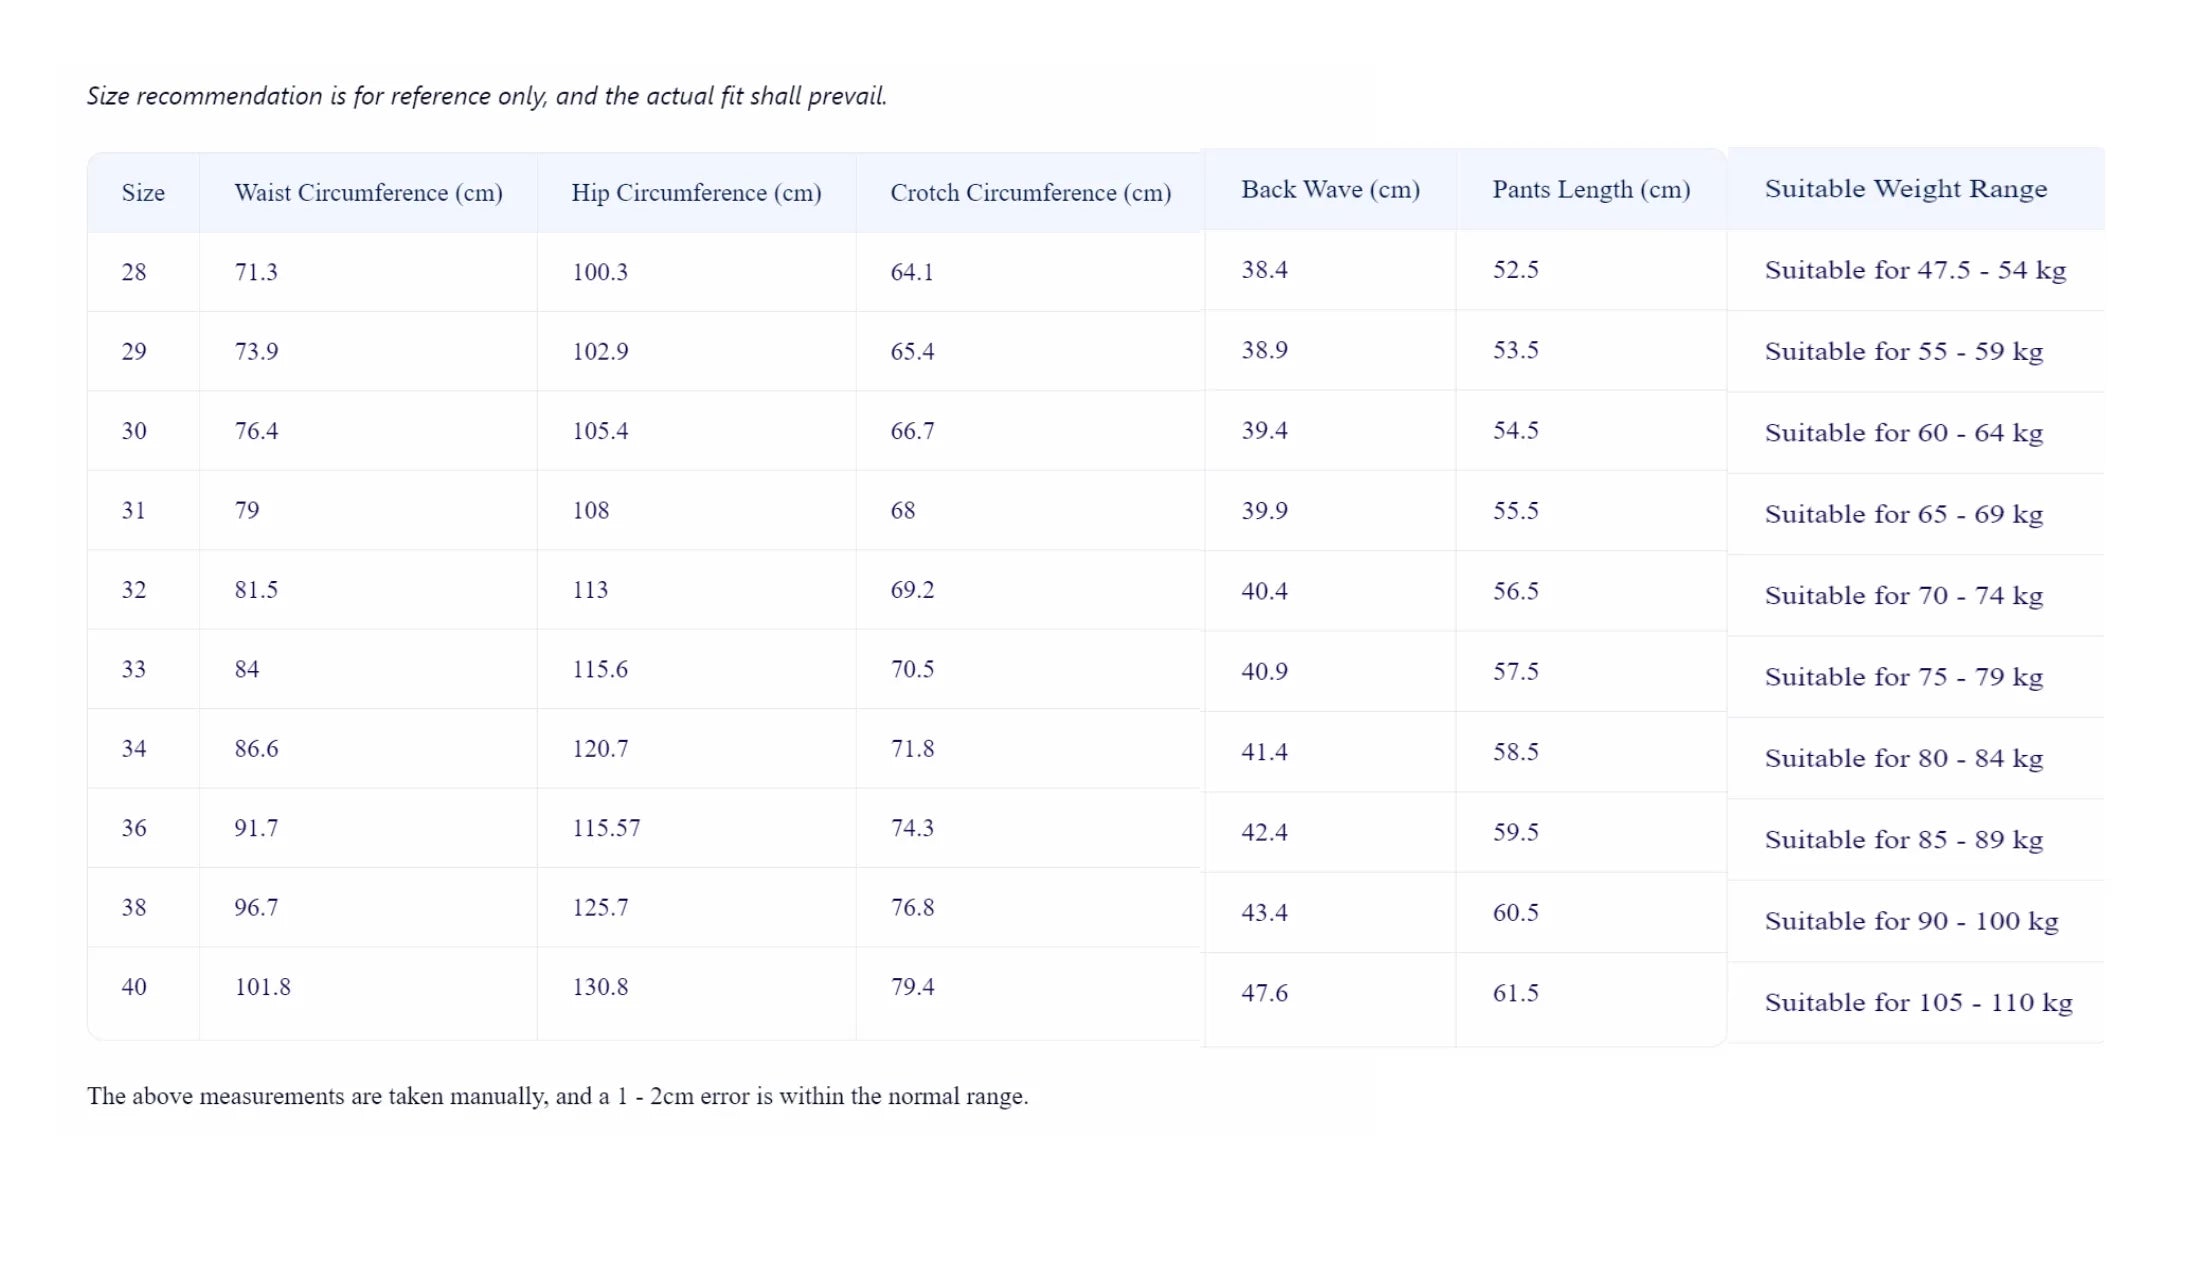
Task: Click hip value 115.57
Action: 606,828
